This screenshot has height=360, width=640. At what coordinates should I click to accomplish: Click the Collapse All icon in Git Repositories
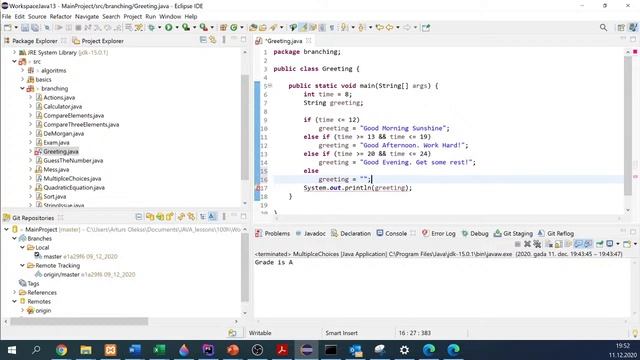139,217
